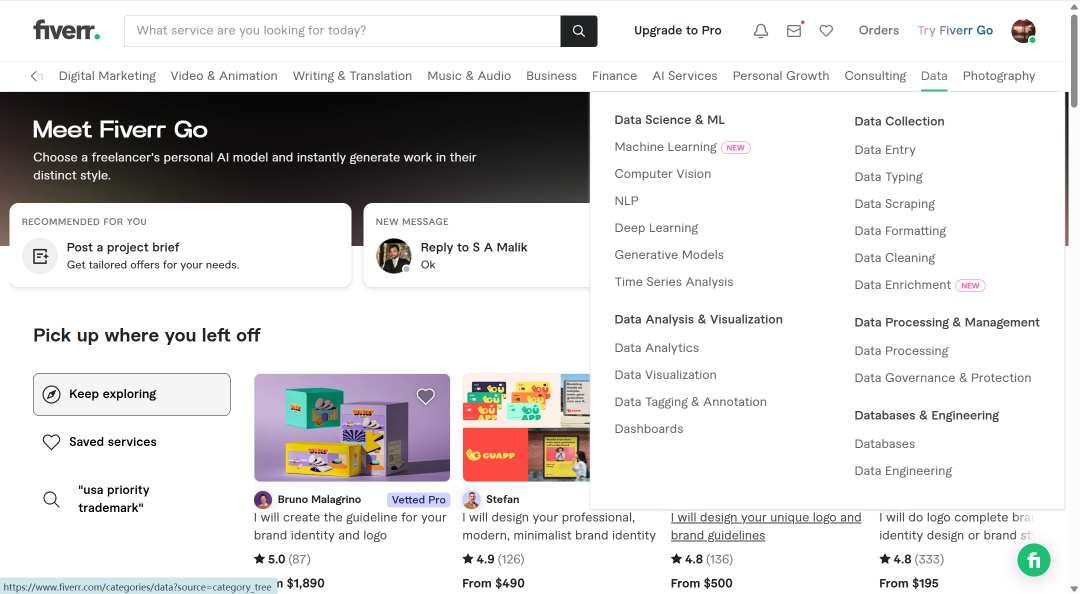Screen dimensions: 1080x594
Task: Select Dashboards subcategory
Action: pyautogui.click(x=649, y=429)
